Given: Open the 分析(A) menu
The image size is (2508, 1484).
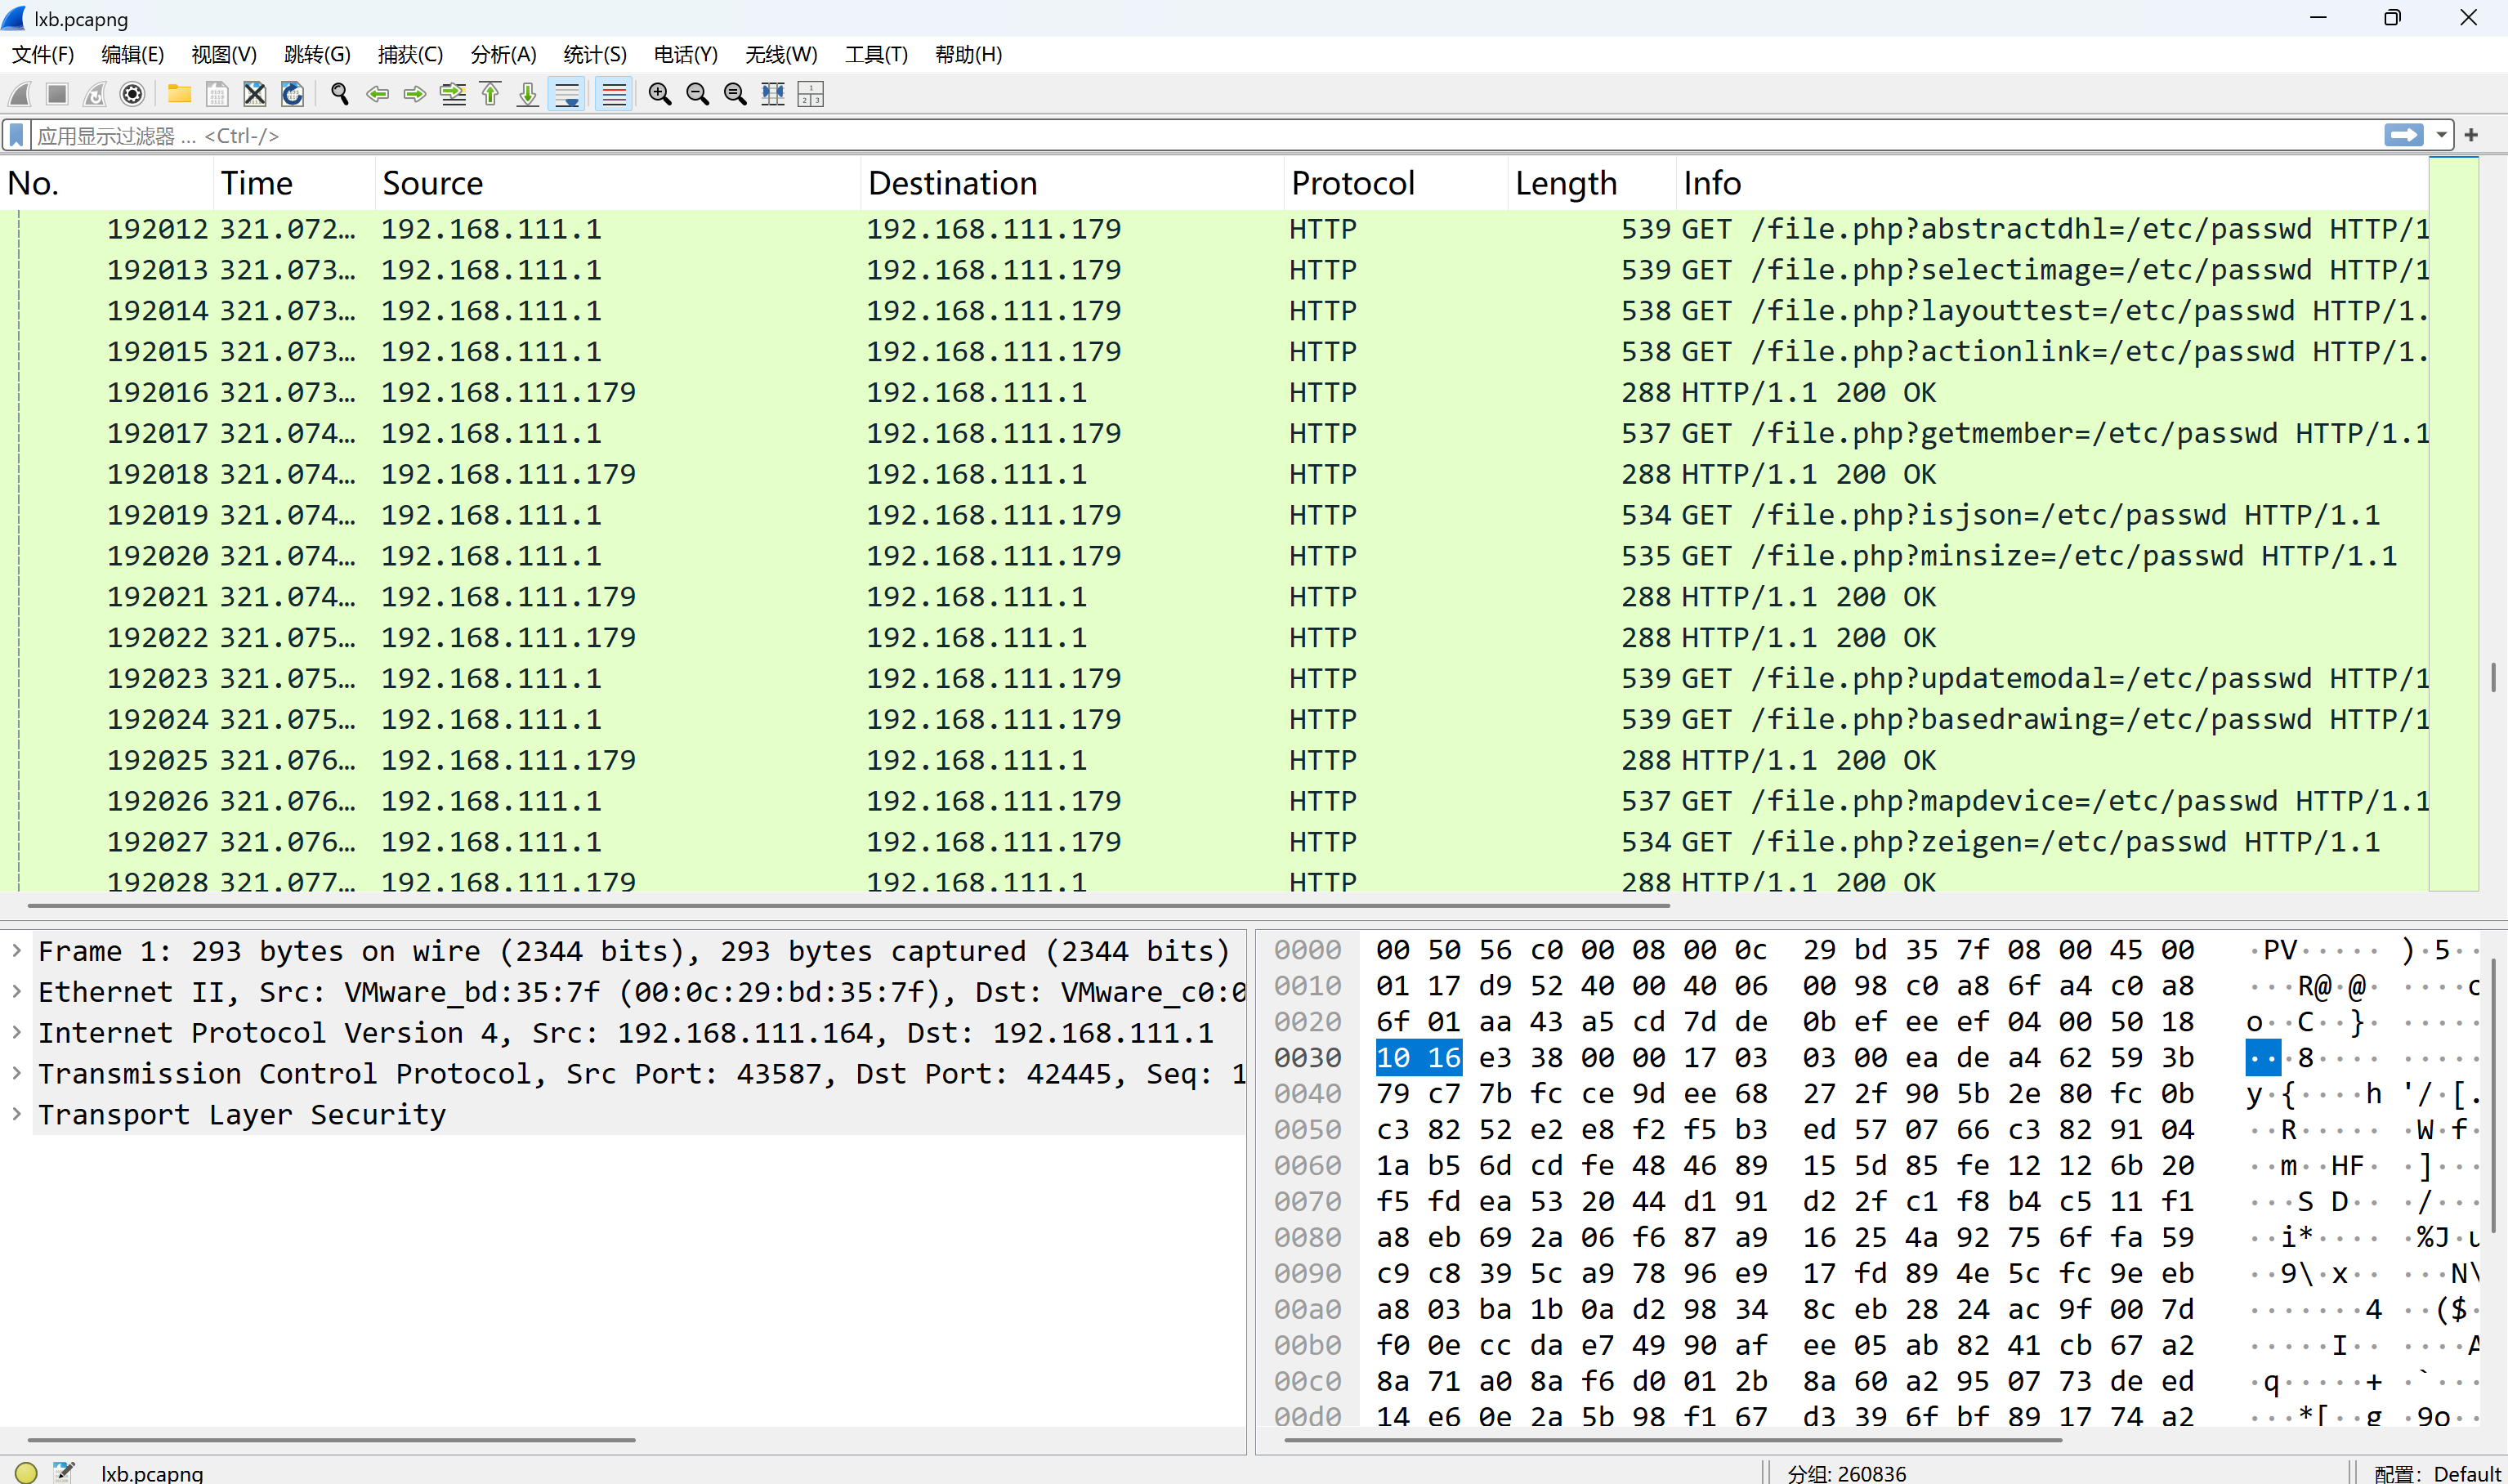Looking at the screenshot, I should coord(503,55).
